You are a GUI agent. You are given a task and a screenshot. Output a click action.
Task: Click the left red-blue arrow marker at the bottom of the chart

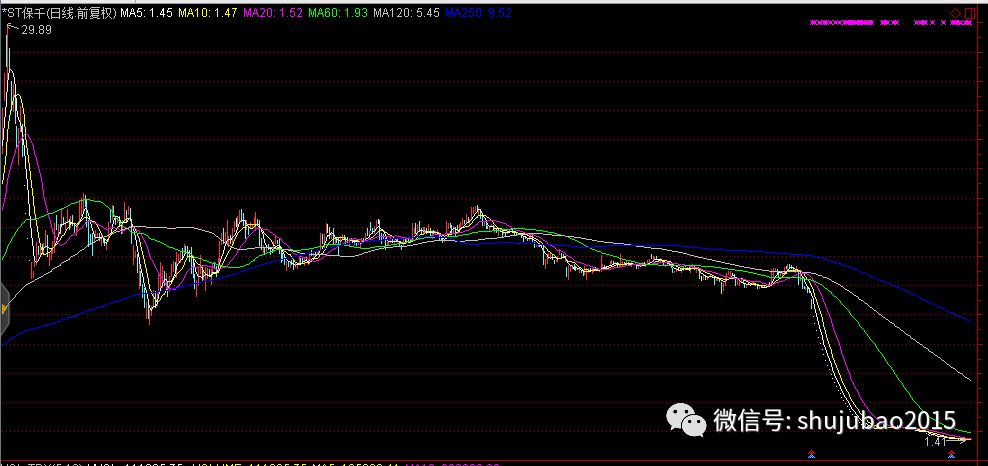click(812, 453)
